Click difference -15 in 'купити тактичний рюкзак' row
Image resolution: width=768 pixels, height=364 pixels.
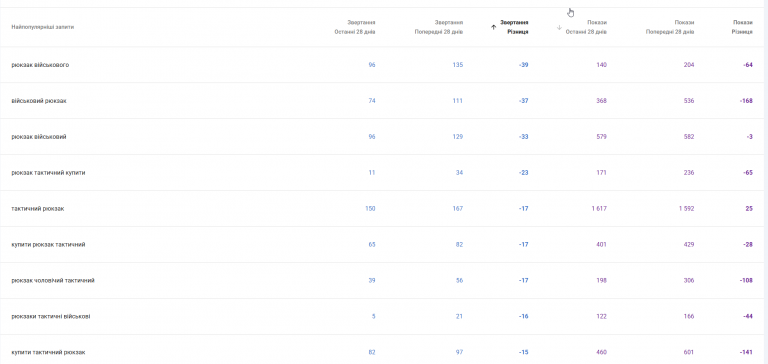[524, 352]
